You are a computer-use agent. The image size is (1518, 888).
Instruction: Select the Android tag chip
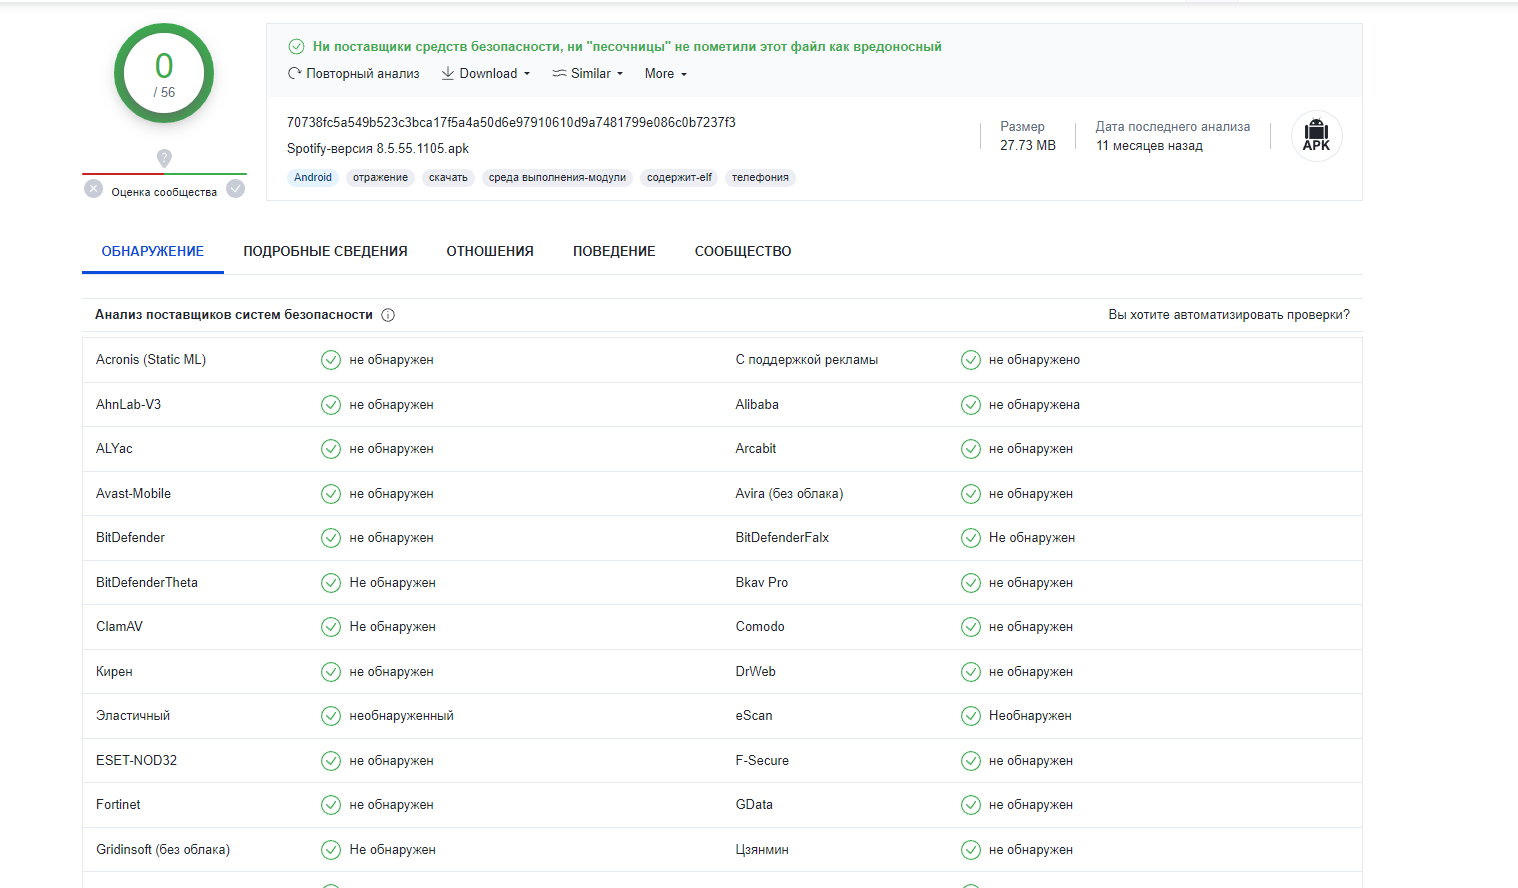coord(312,178)
